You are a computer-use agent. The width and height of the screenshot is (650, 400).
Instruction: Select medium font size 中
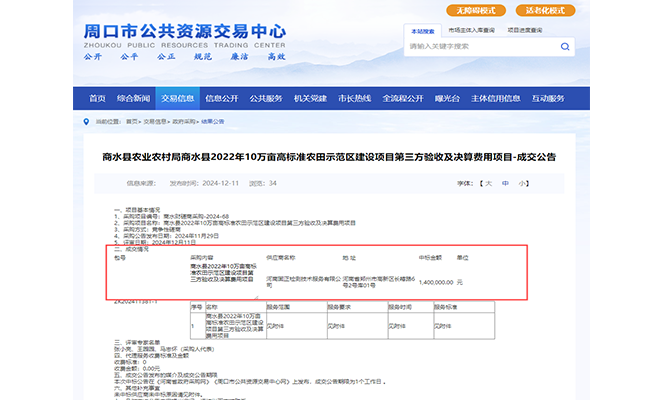pos(506,184)
